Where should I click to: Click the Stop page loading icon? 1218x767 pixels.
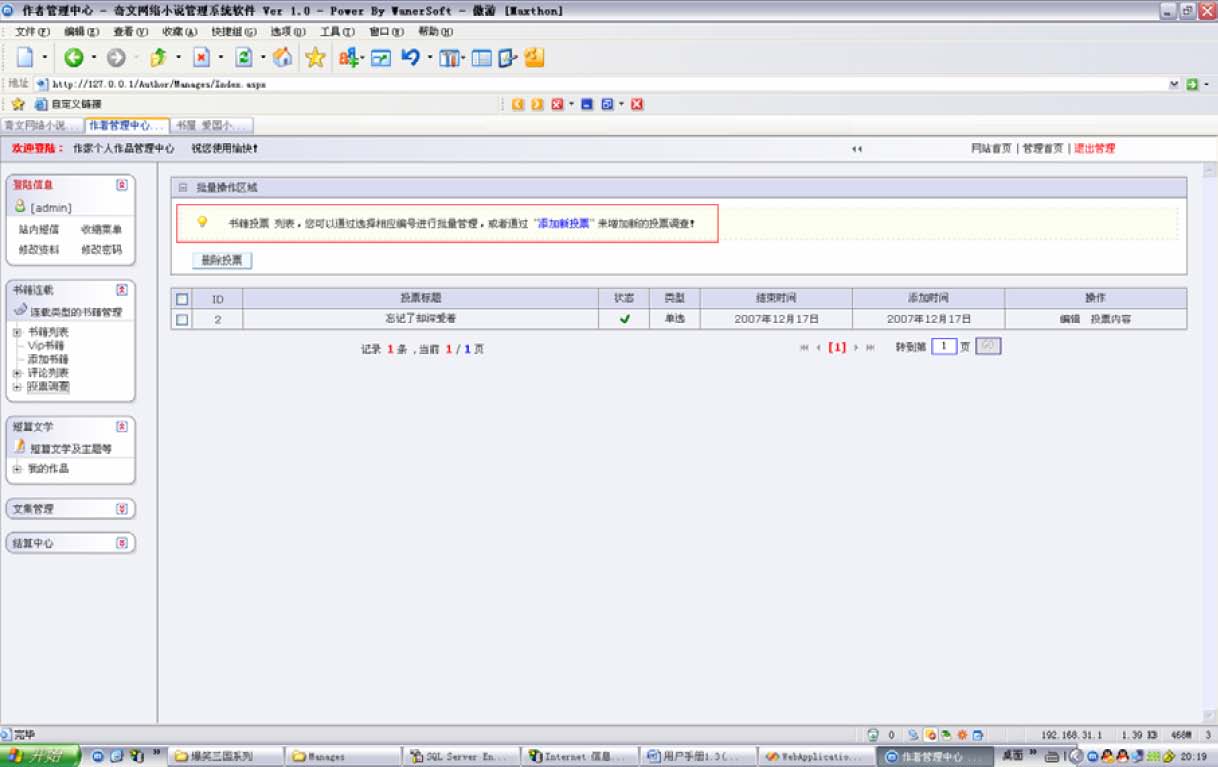[x=201, y=58]
